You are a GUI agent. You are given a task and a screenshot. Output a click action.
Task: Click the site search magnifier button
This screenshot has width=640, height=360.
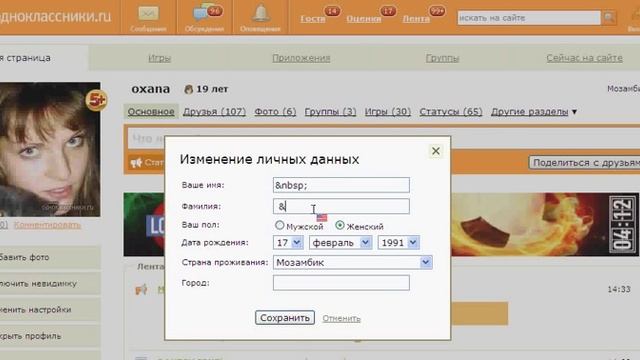click(x=609, y=18)
